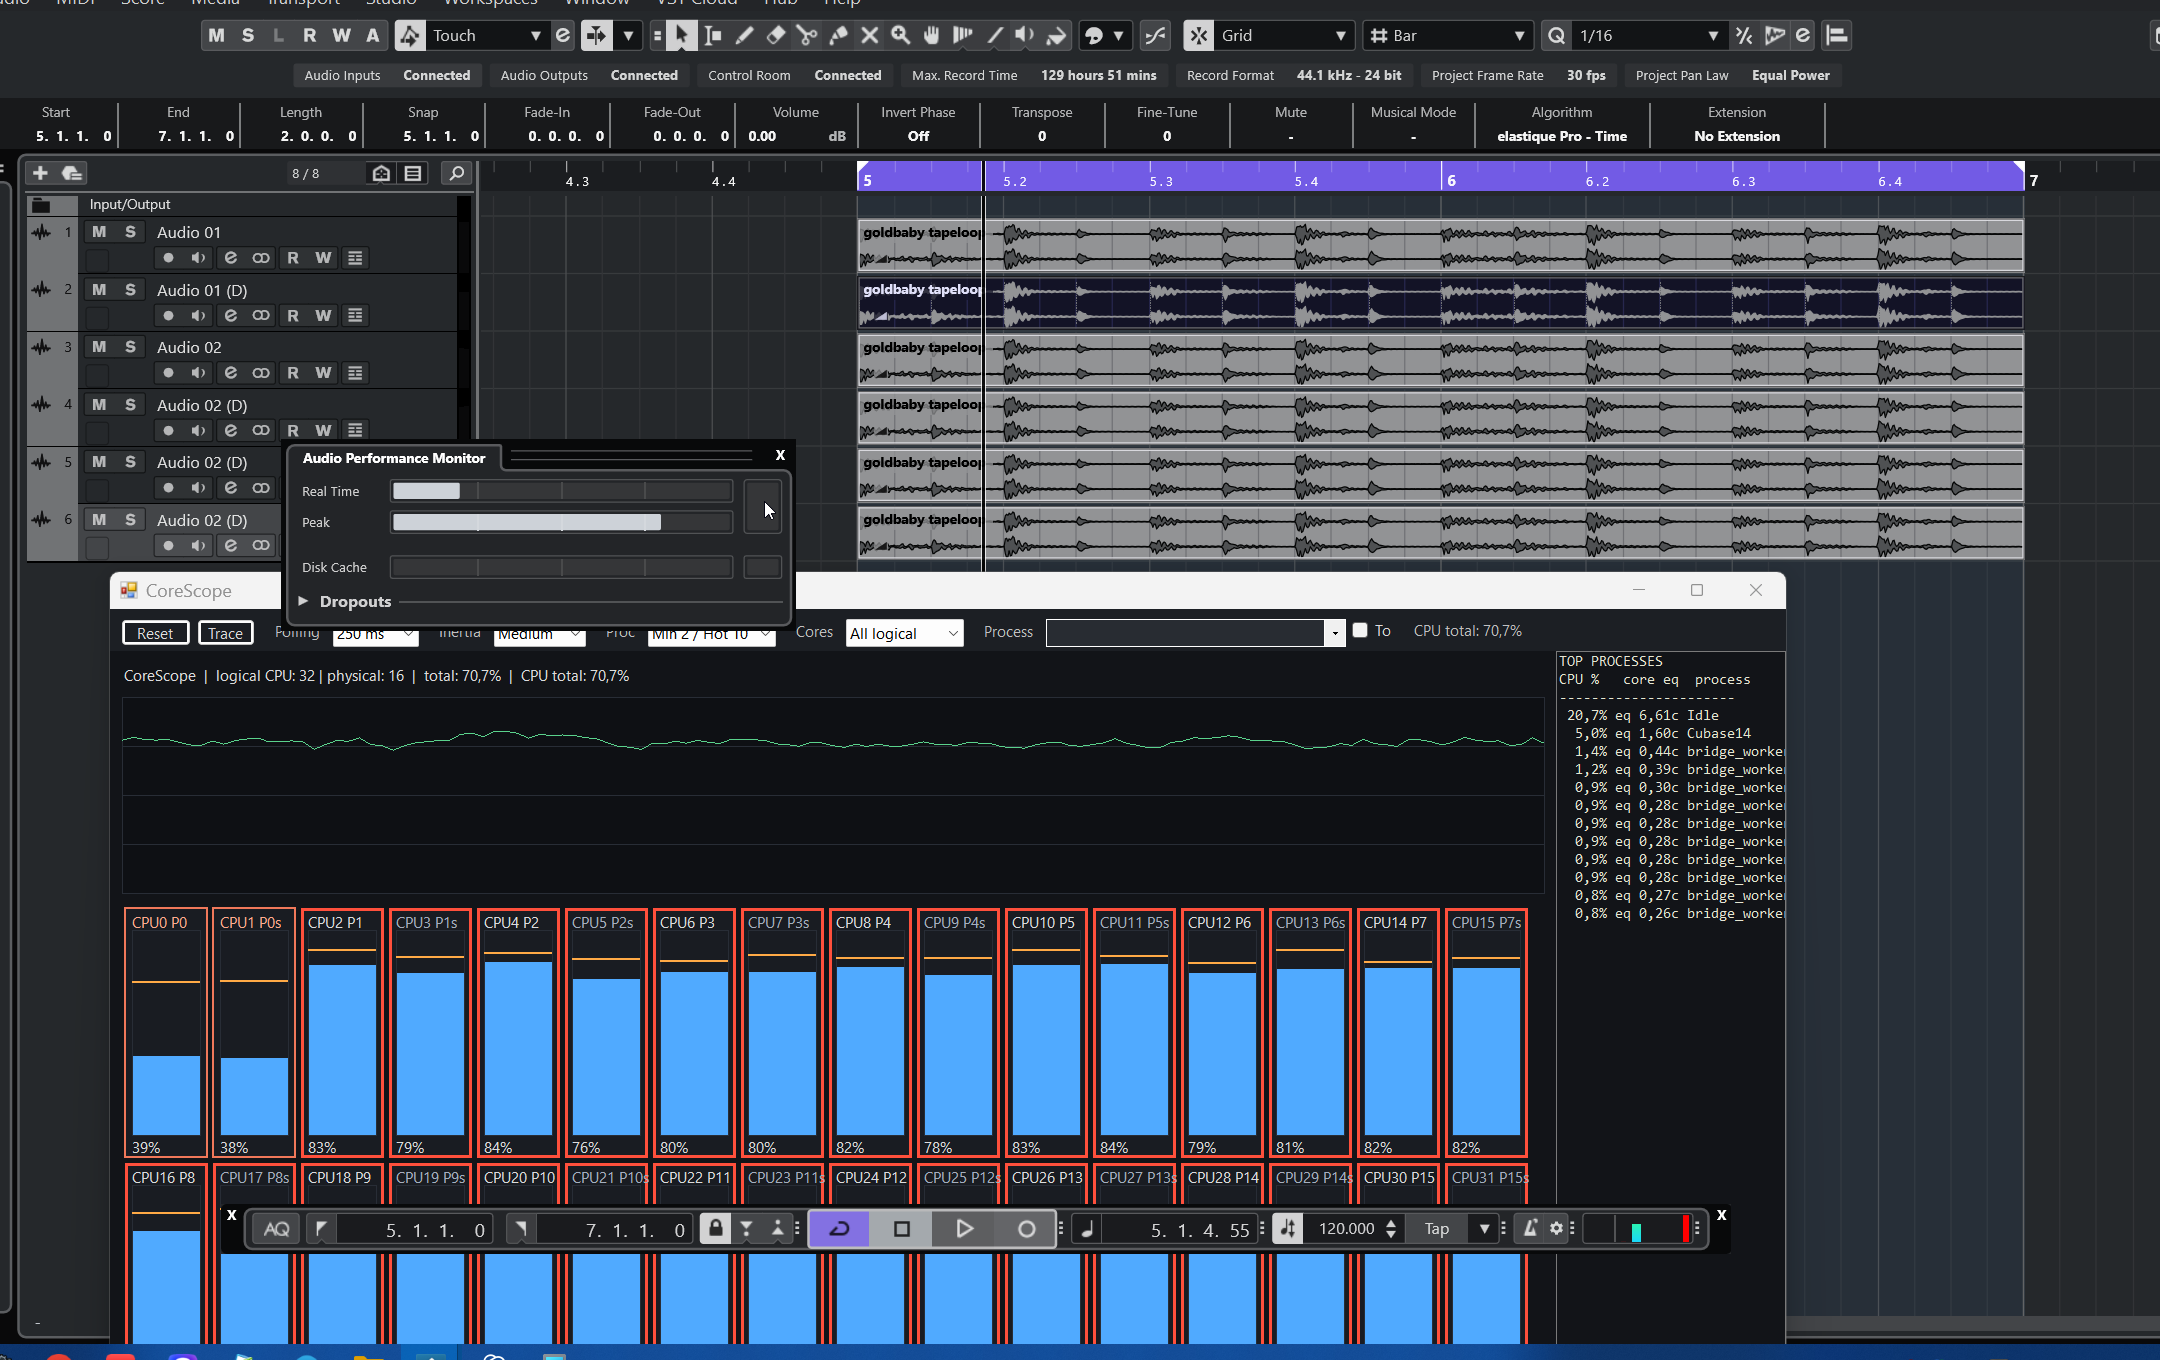Screen dimensions: 2160x1360
Task: Click the quantize Q icon
Action: [1556, 36]
